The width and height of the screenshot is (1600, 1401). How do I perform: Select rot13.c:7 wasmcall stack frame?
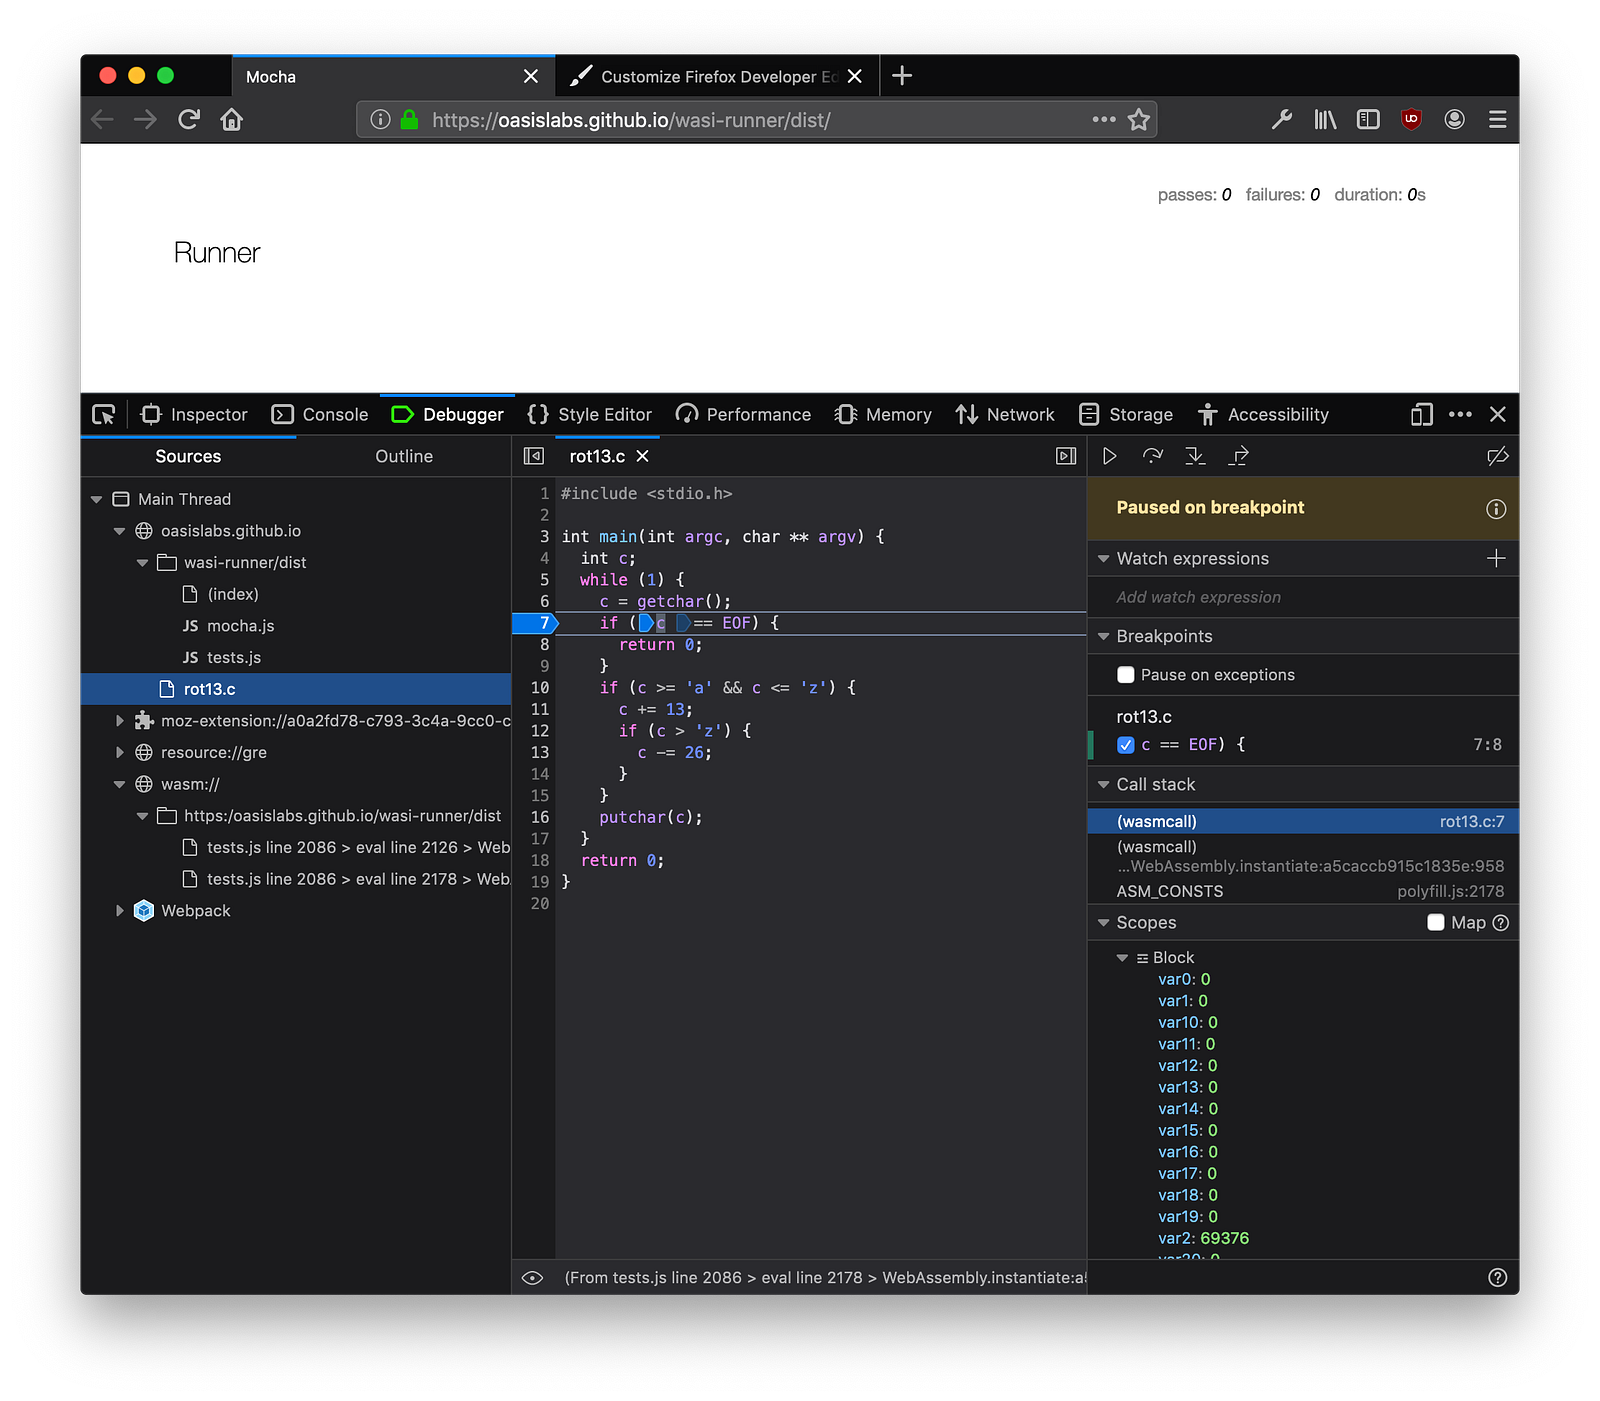1303,822
